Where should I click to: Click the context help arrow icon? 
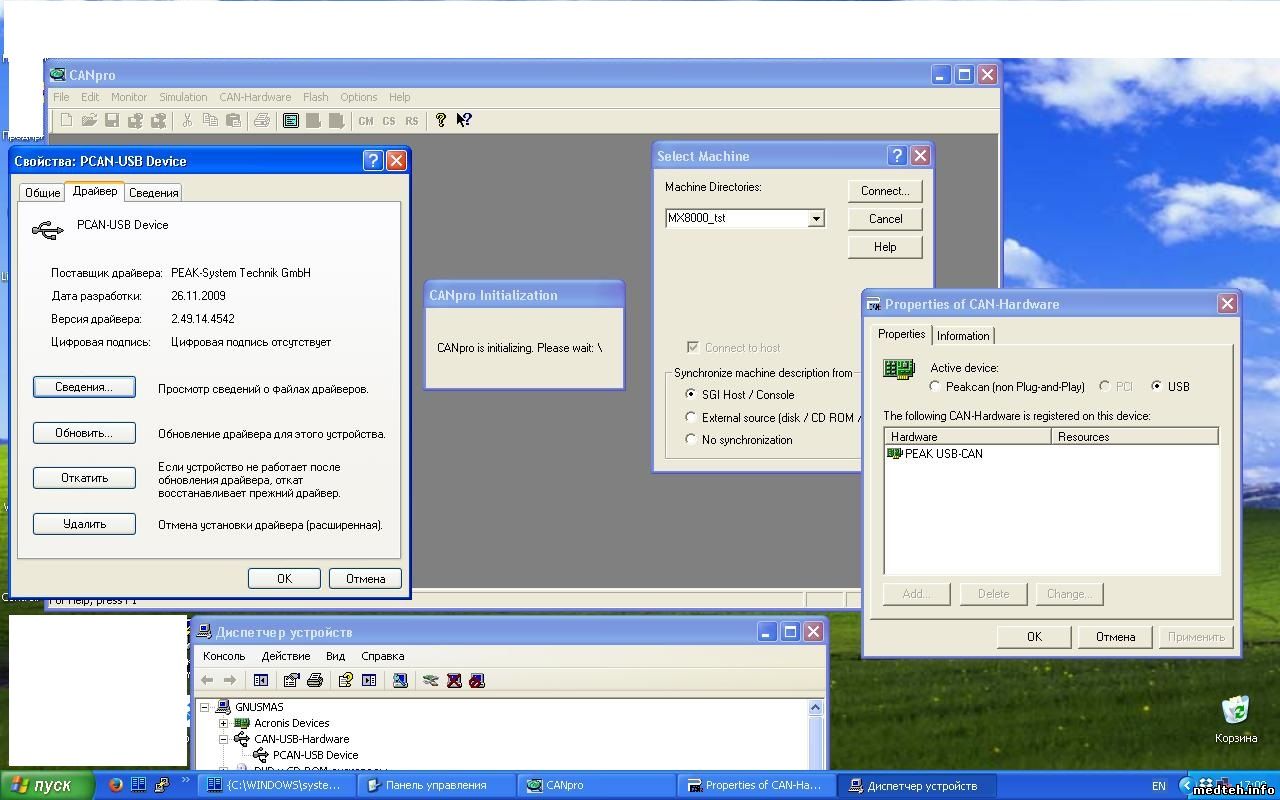464,120
